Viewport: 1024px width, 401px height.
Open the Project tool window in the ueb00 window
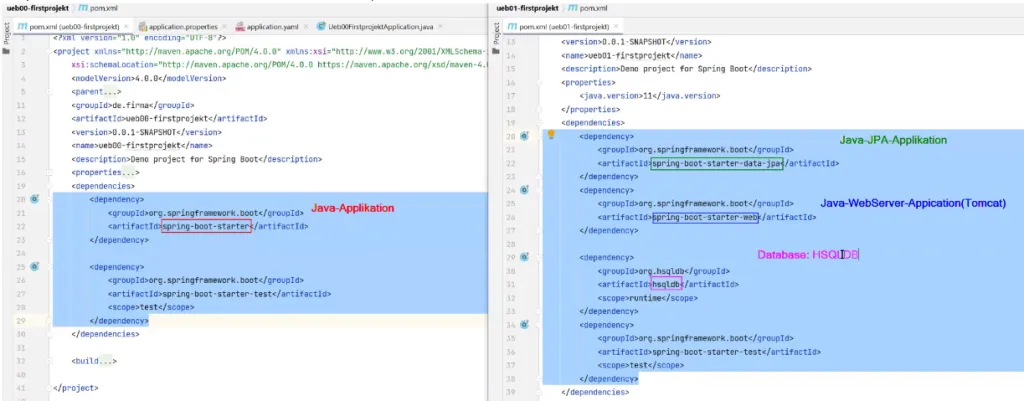pos(7,33)
